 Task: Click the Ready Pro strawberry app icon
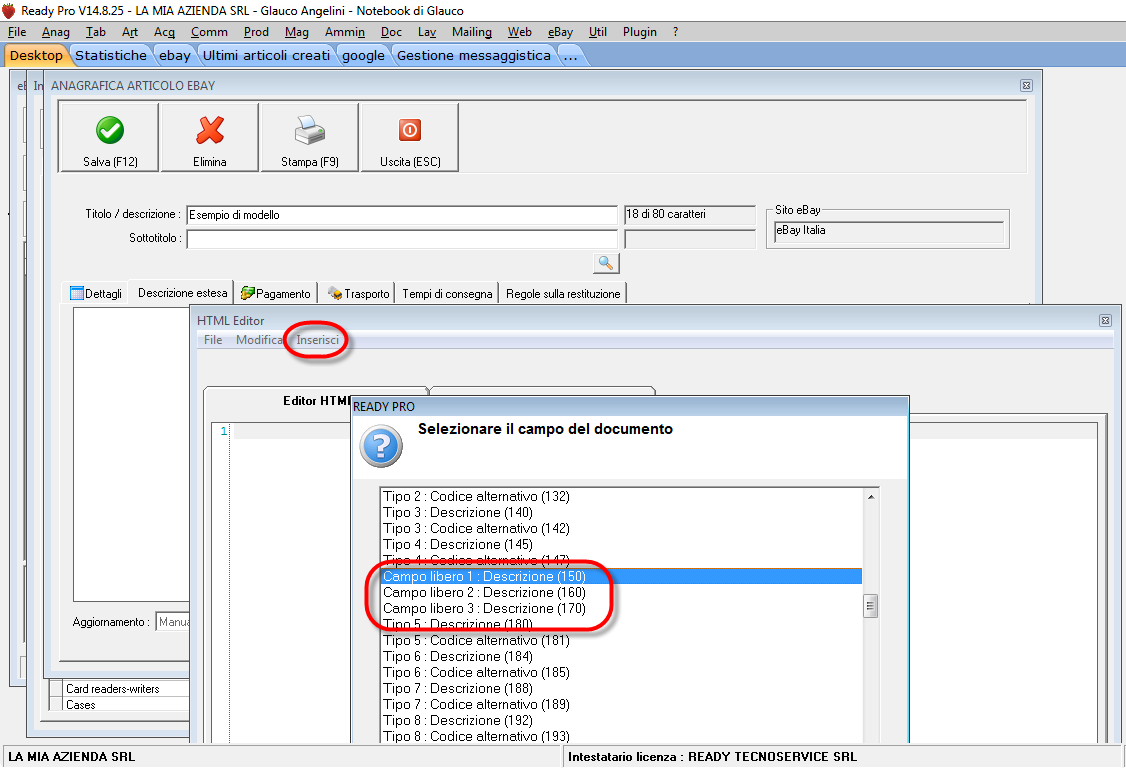9,11
